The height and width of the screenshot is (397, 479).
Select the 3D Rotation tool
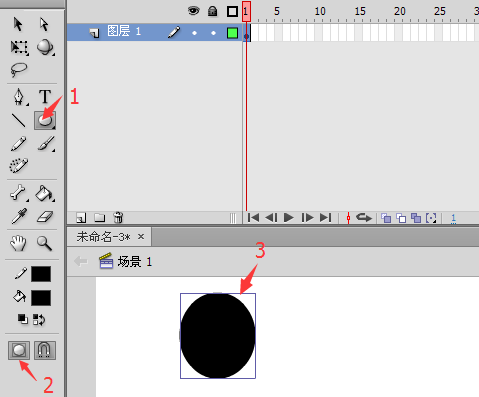click(x=45, y=47)
